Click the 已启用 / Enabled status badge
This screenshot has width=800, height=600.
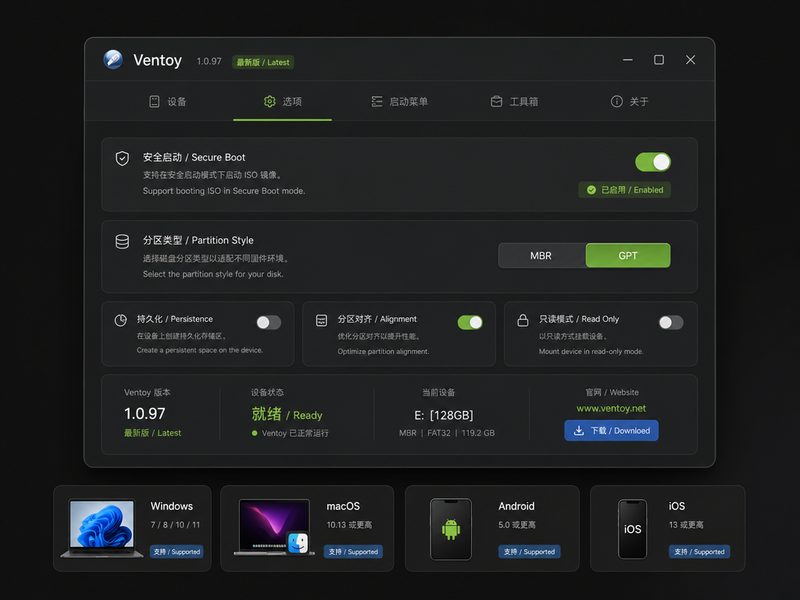tap(624, 190)
